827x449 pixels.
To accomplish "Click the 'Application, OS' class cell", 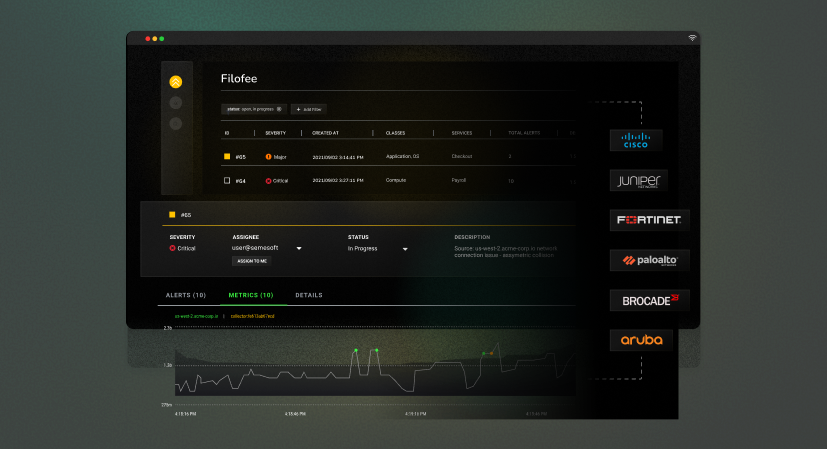I will tap(402, 156).
